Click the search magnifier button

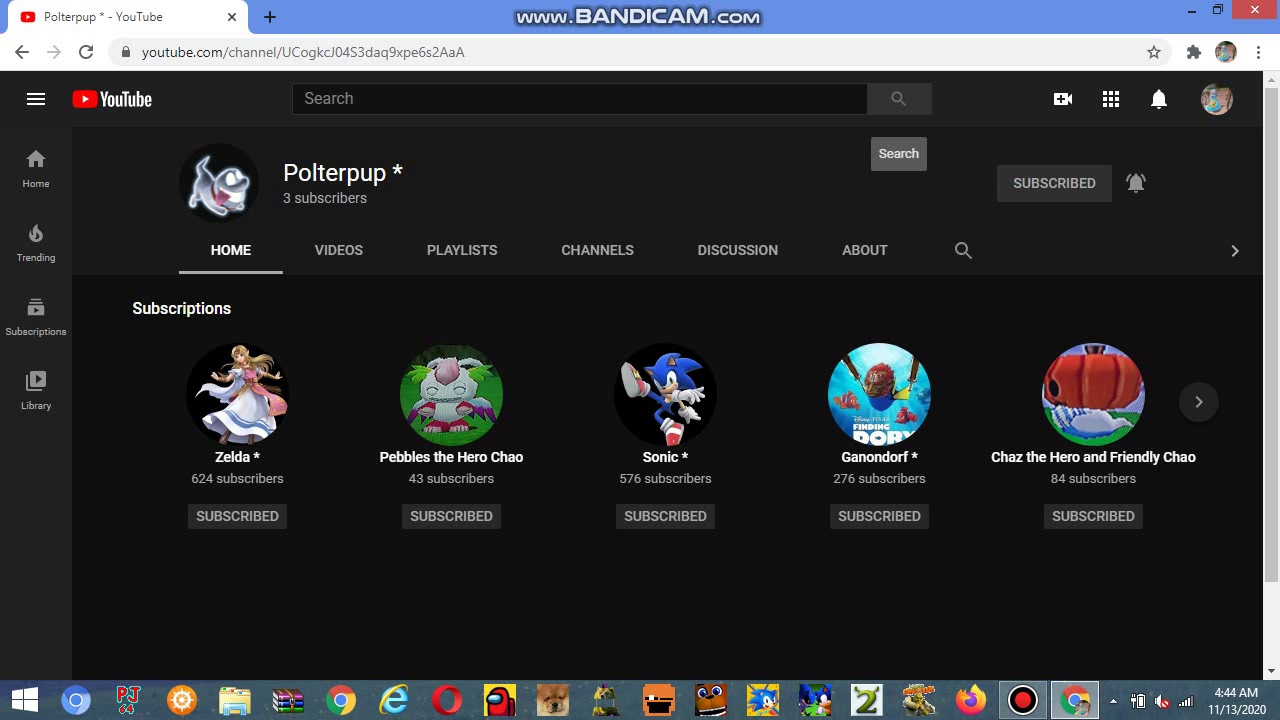click(898, 98)
